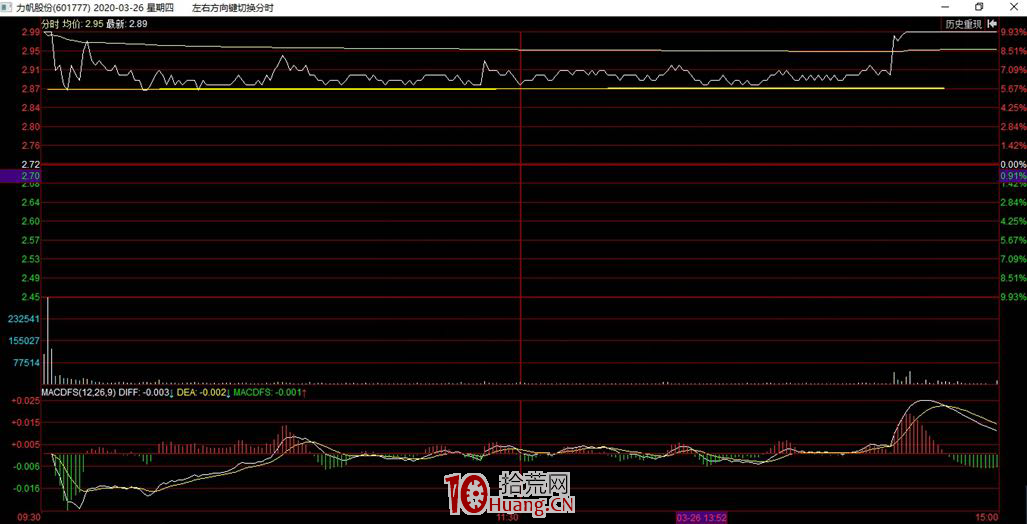Viewport: 1027px width, 524px height.
Task: Click the 2.99 price axis label
Action: tap(31, 32)
